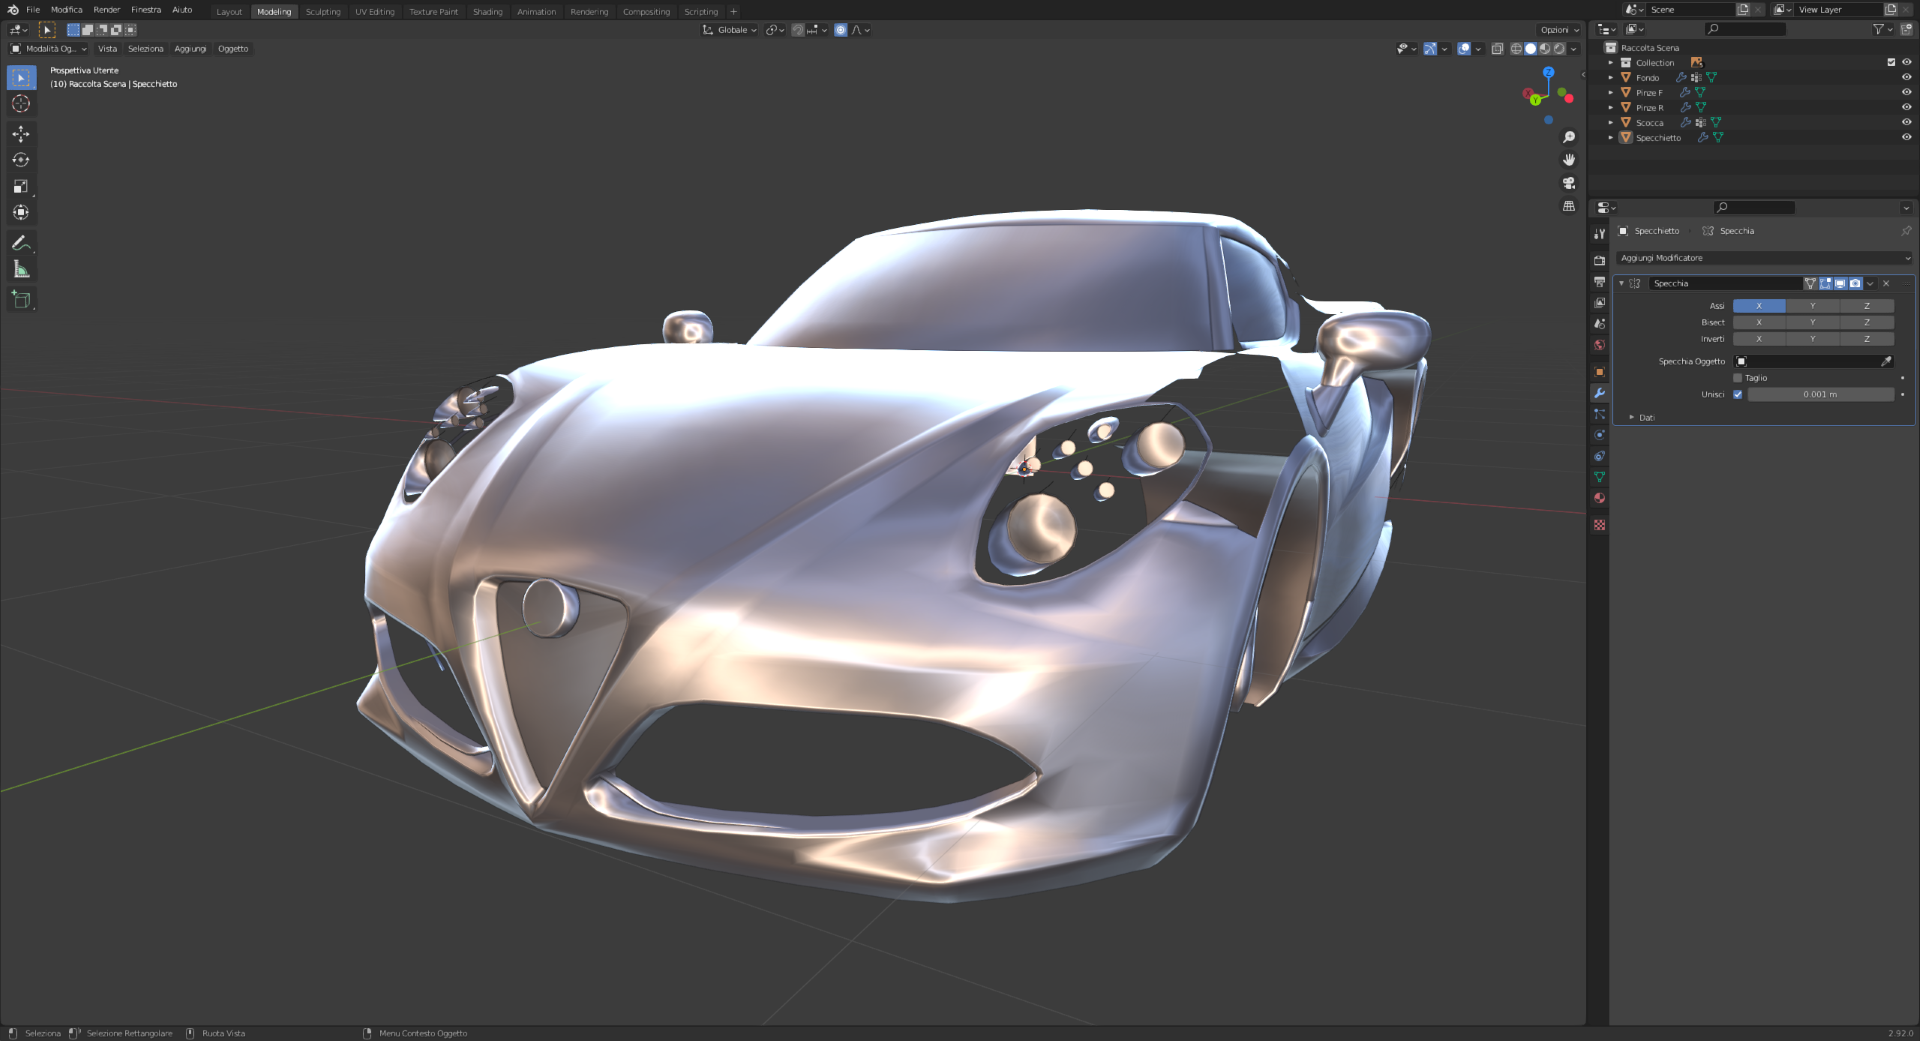The image size is (1920, 1041).
Task: Open the Object properties tab
Action: 1599,372
